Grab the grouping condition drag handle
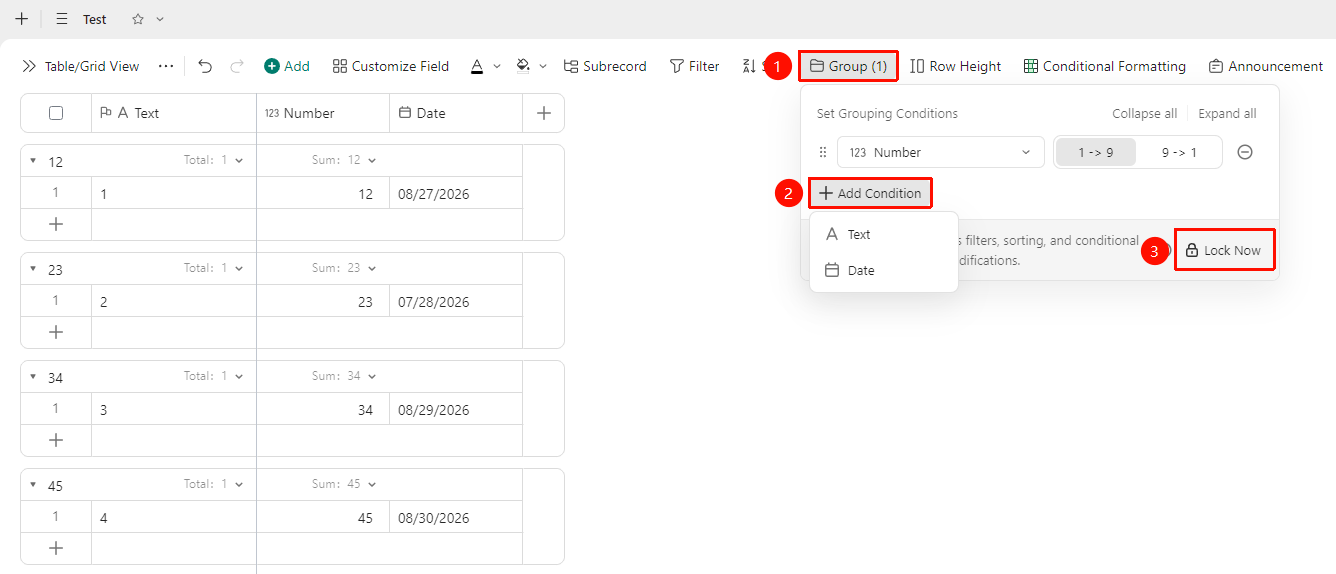Viewport: 1336px width, 574px height. tap(823, 152)
